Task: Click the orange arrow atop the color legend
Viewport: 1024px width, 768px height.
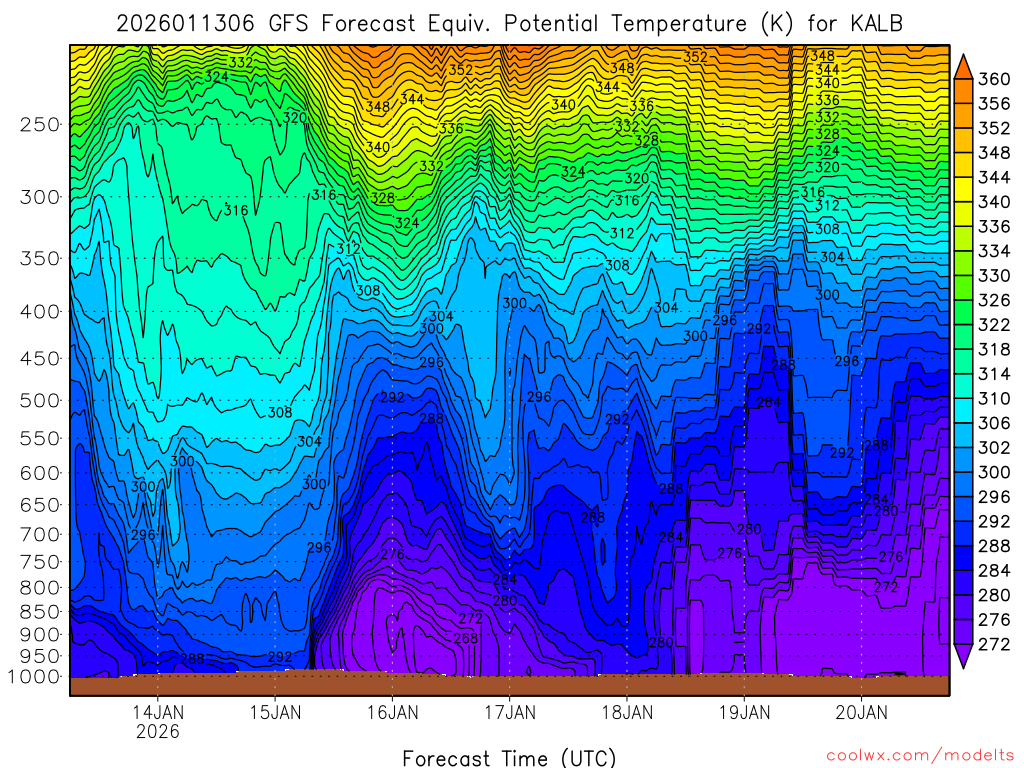Action: pos(963,68)
